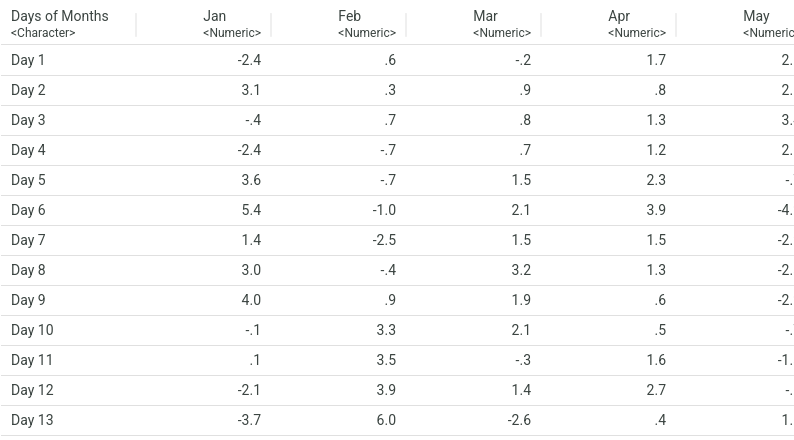Click the Day 6 row label
The image size is (794, 440).
(28, 210)
